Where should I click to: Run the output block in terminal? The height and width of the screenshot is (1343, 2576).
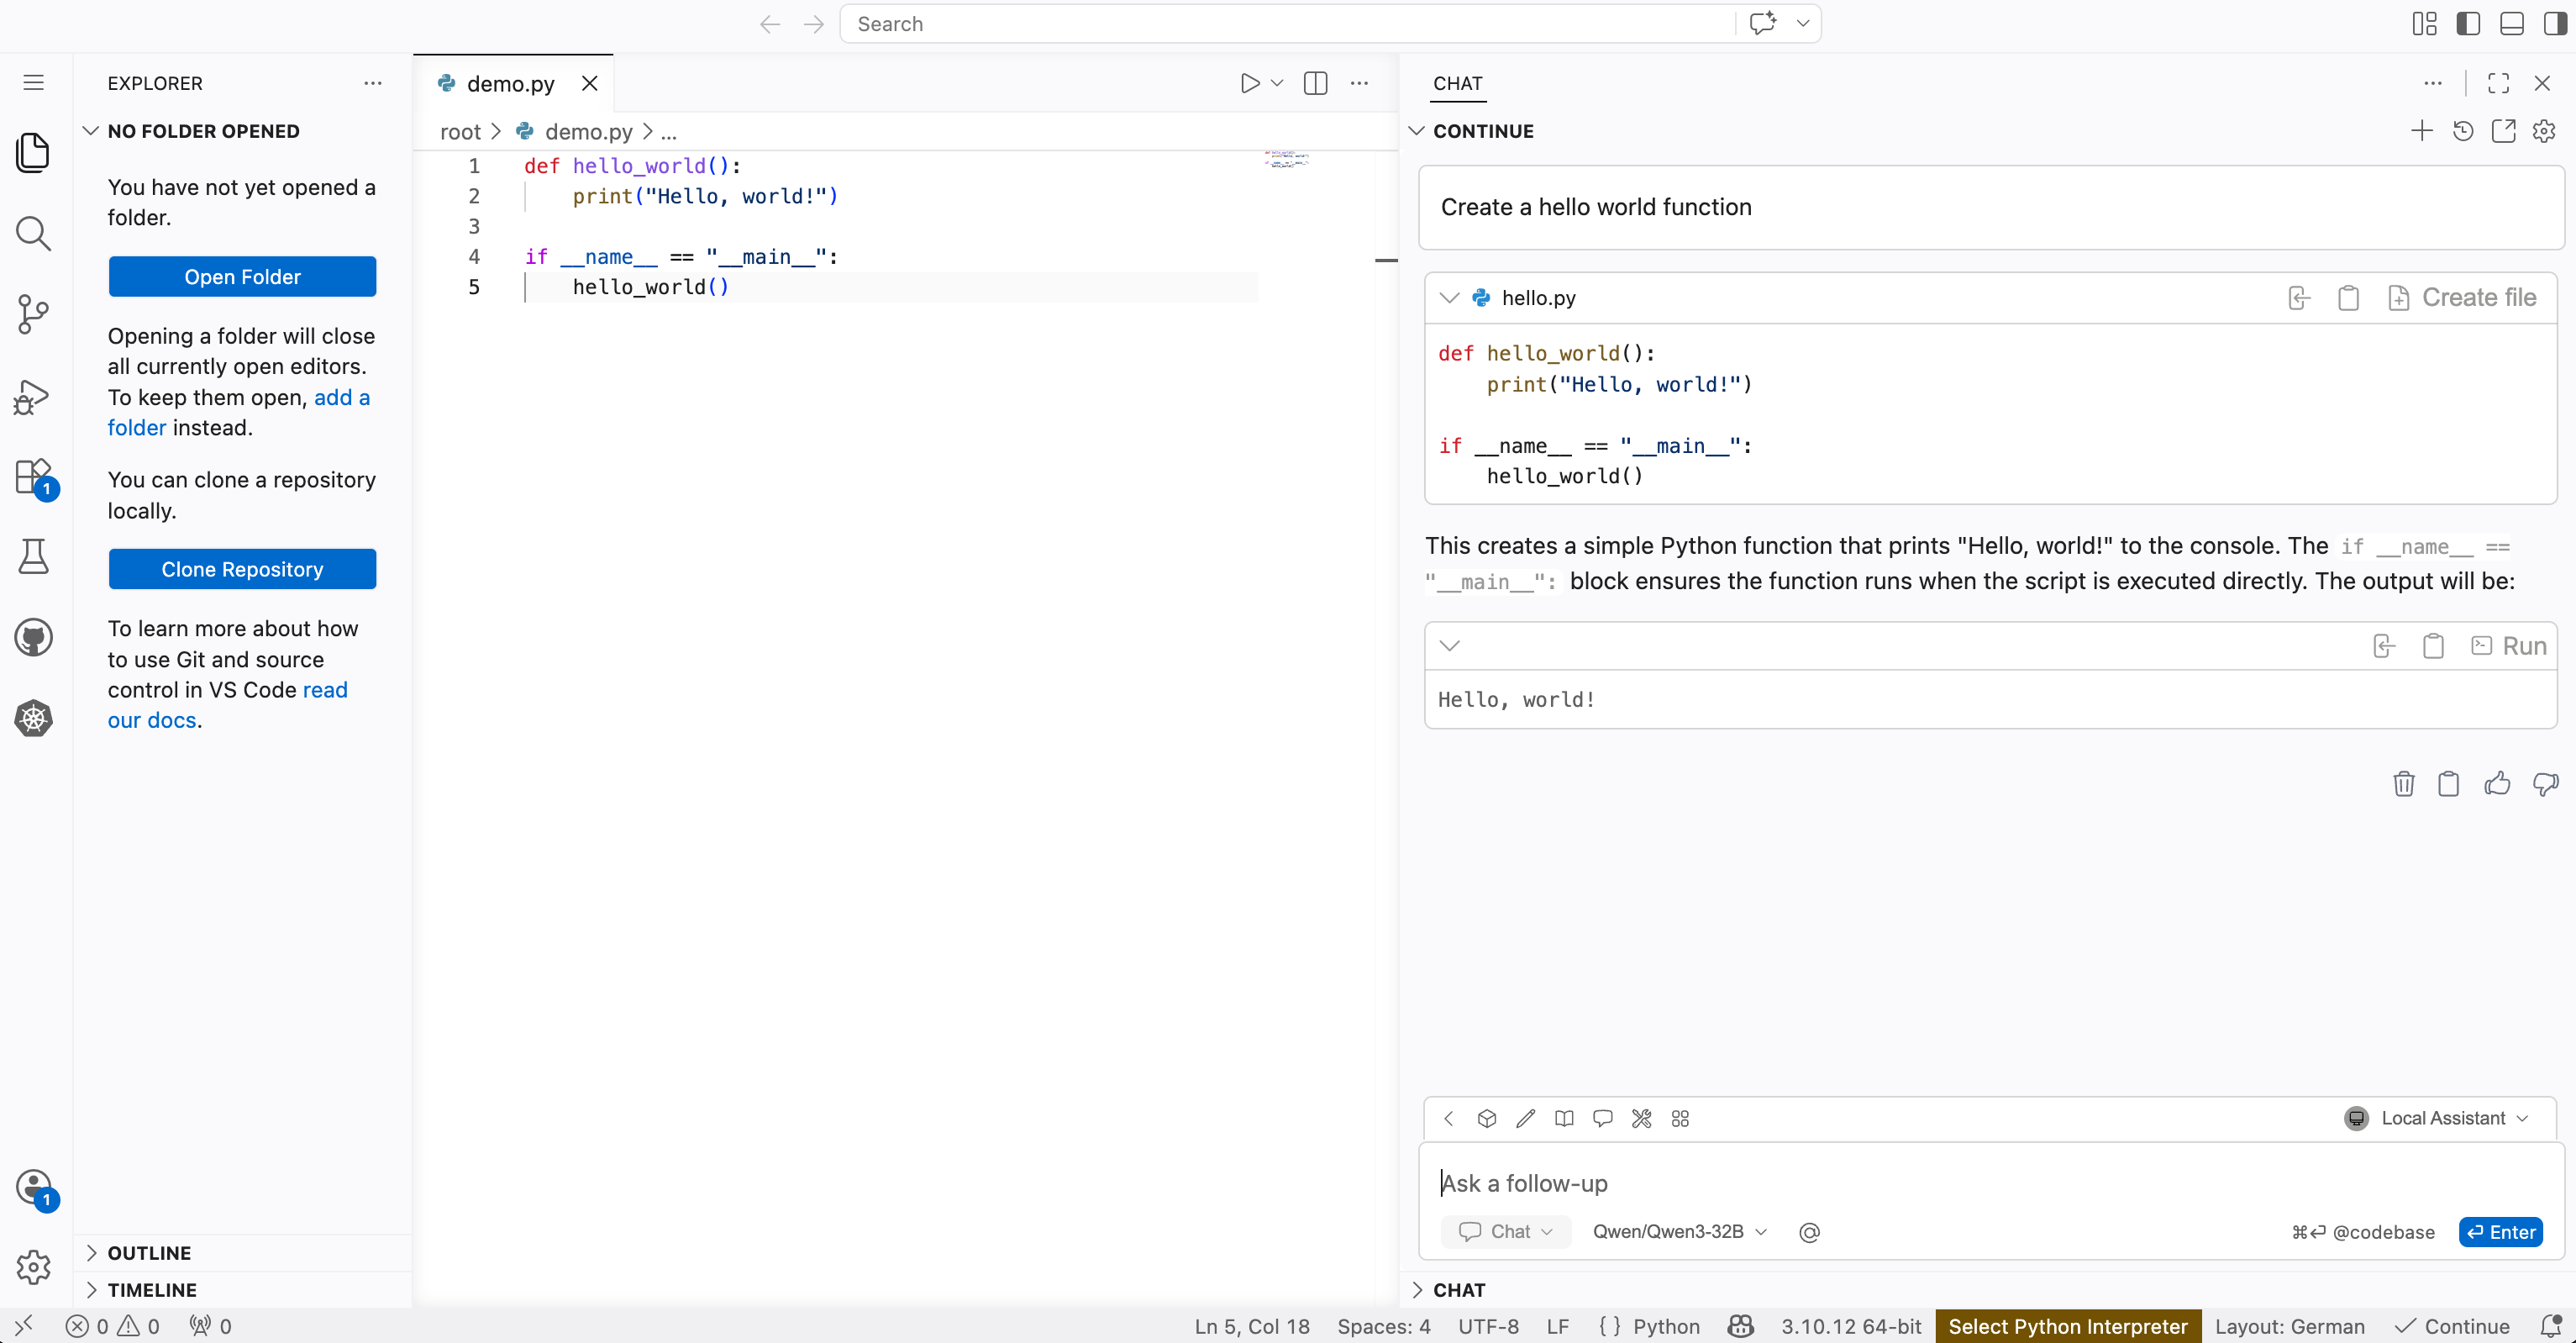(2509, 646)
